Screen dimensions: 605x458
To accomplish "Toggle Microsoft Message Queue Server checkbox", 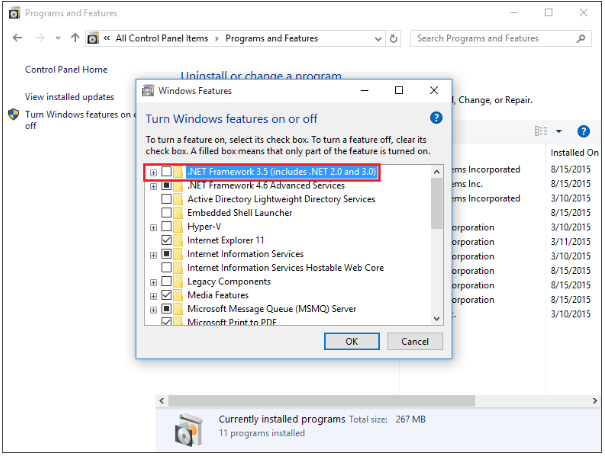I will (166, 309).
